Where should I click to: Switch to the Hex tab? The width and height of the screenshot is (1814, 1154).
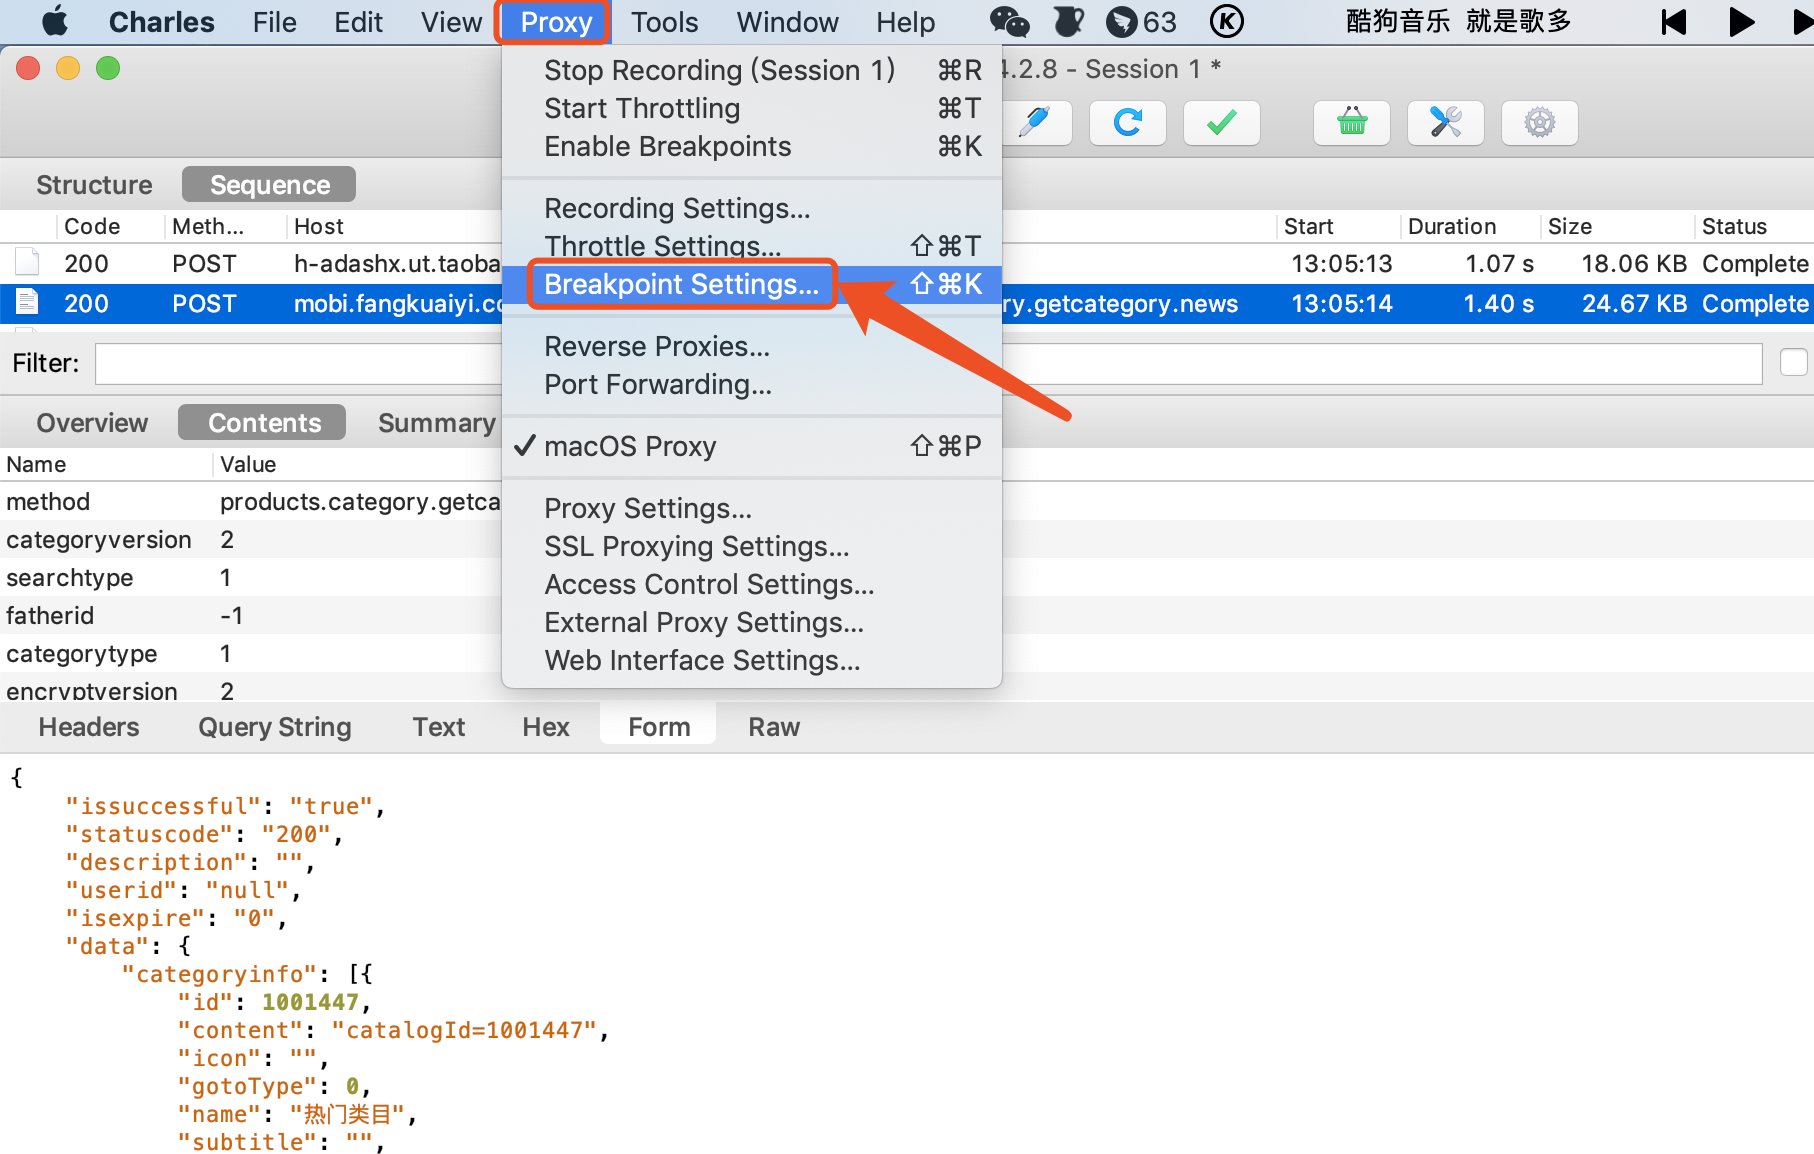[546, 727]
